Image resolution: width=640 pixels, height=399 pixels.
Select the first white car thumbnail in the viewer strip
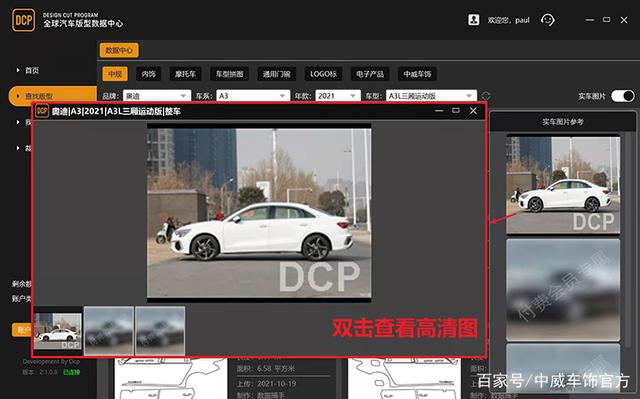[58, 331]
